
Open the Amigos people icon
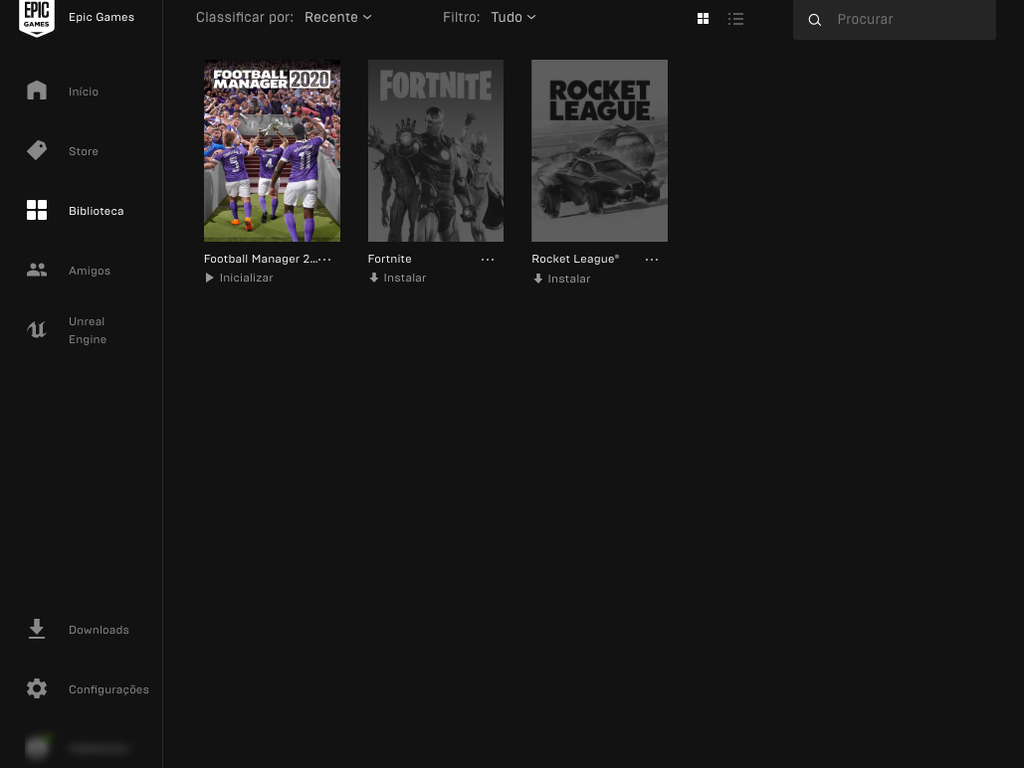point(37,270)
